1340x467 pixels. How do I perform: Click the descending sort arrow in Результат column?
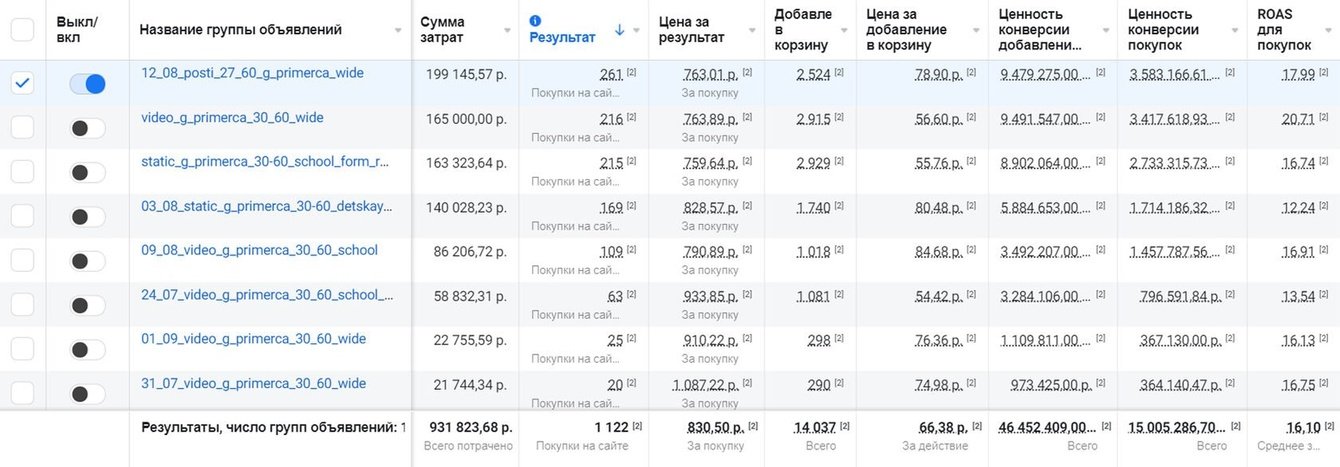pos(619,30)
